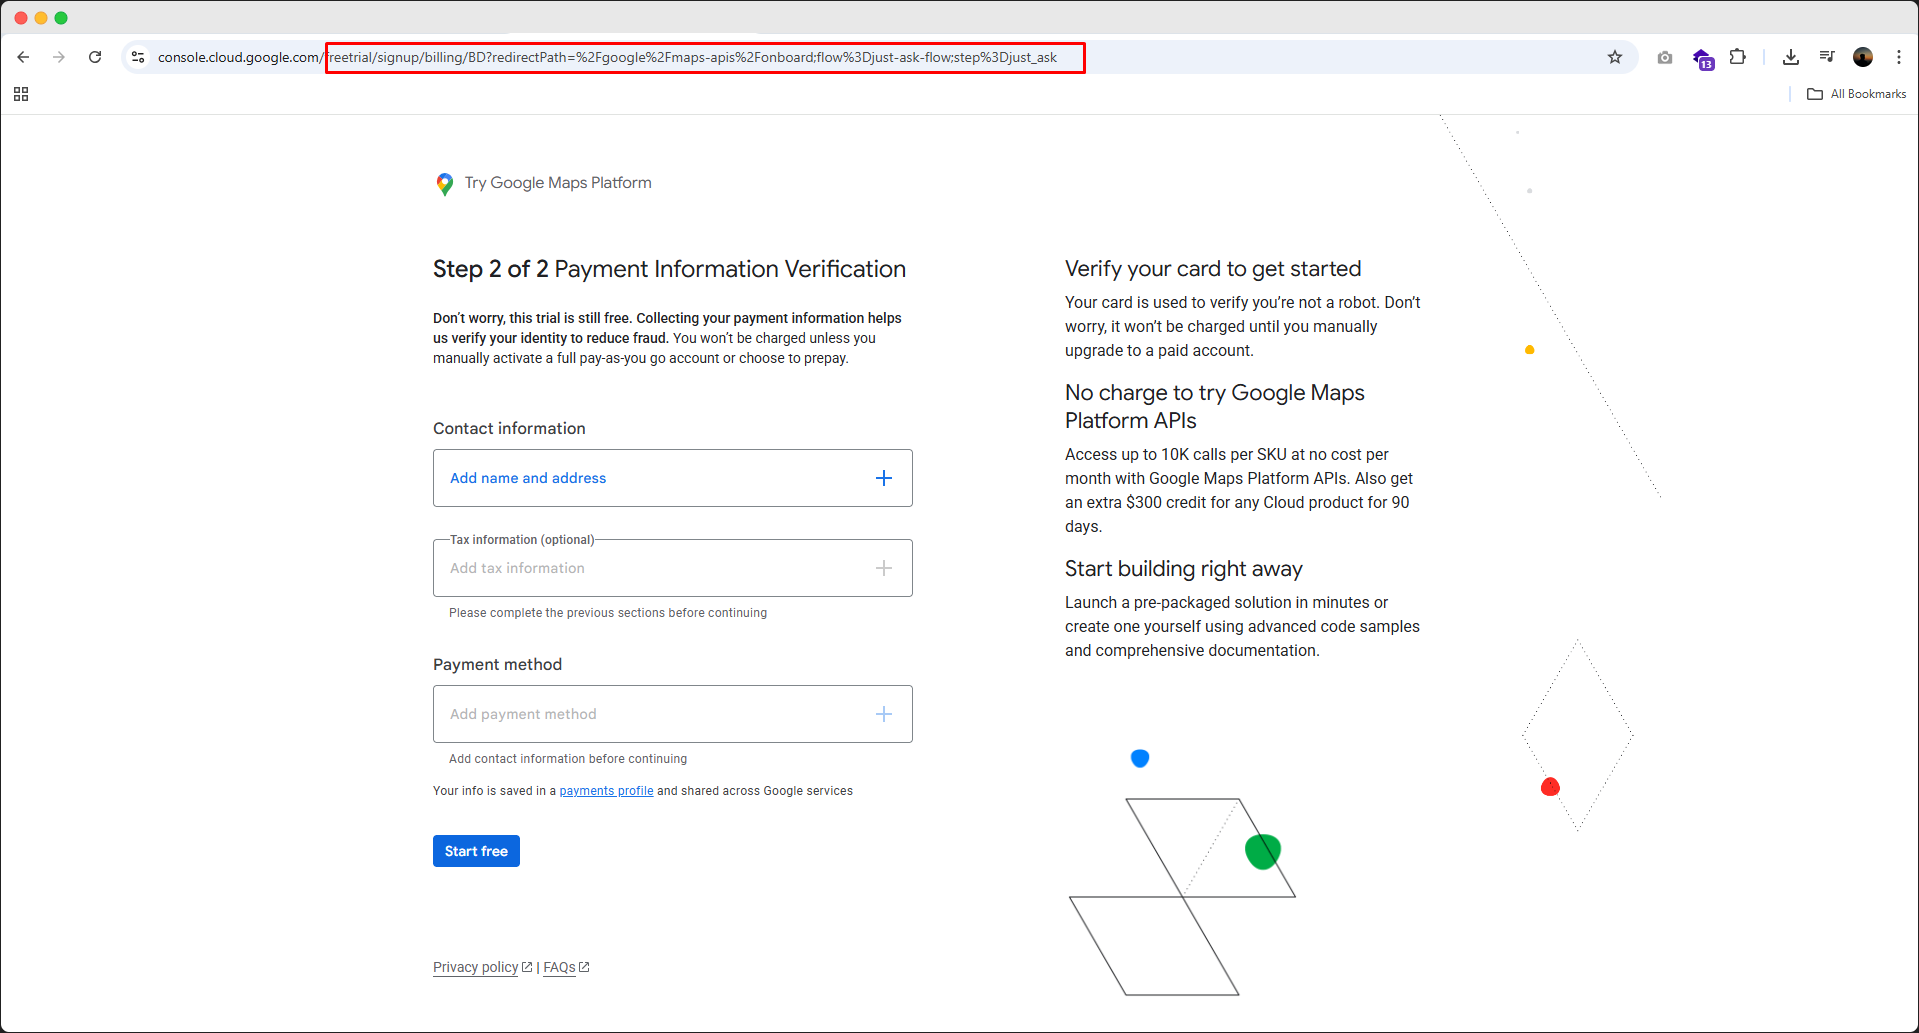Click plus icon for name and address
Image resolution: width=1919 pixels, height=1033 pixels.
tap(884, 478)
